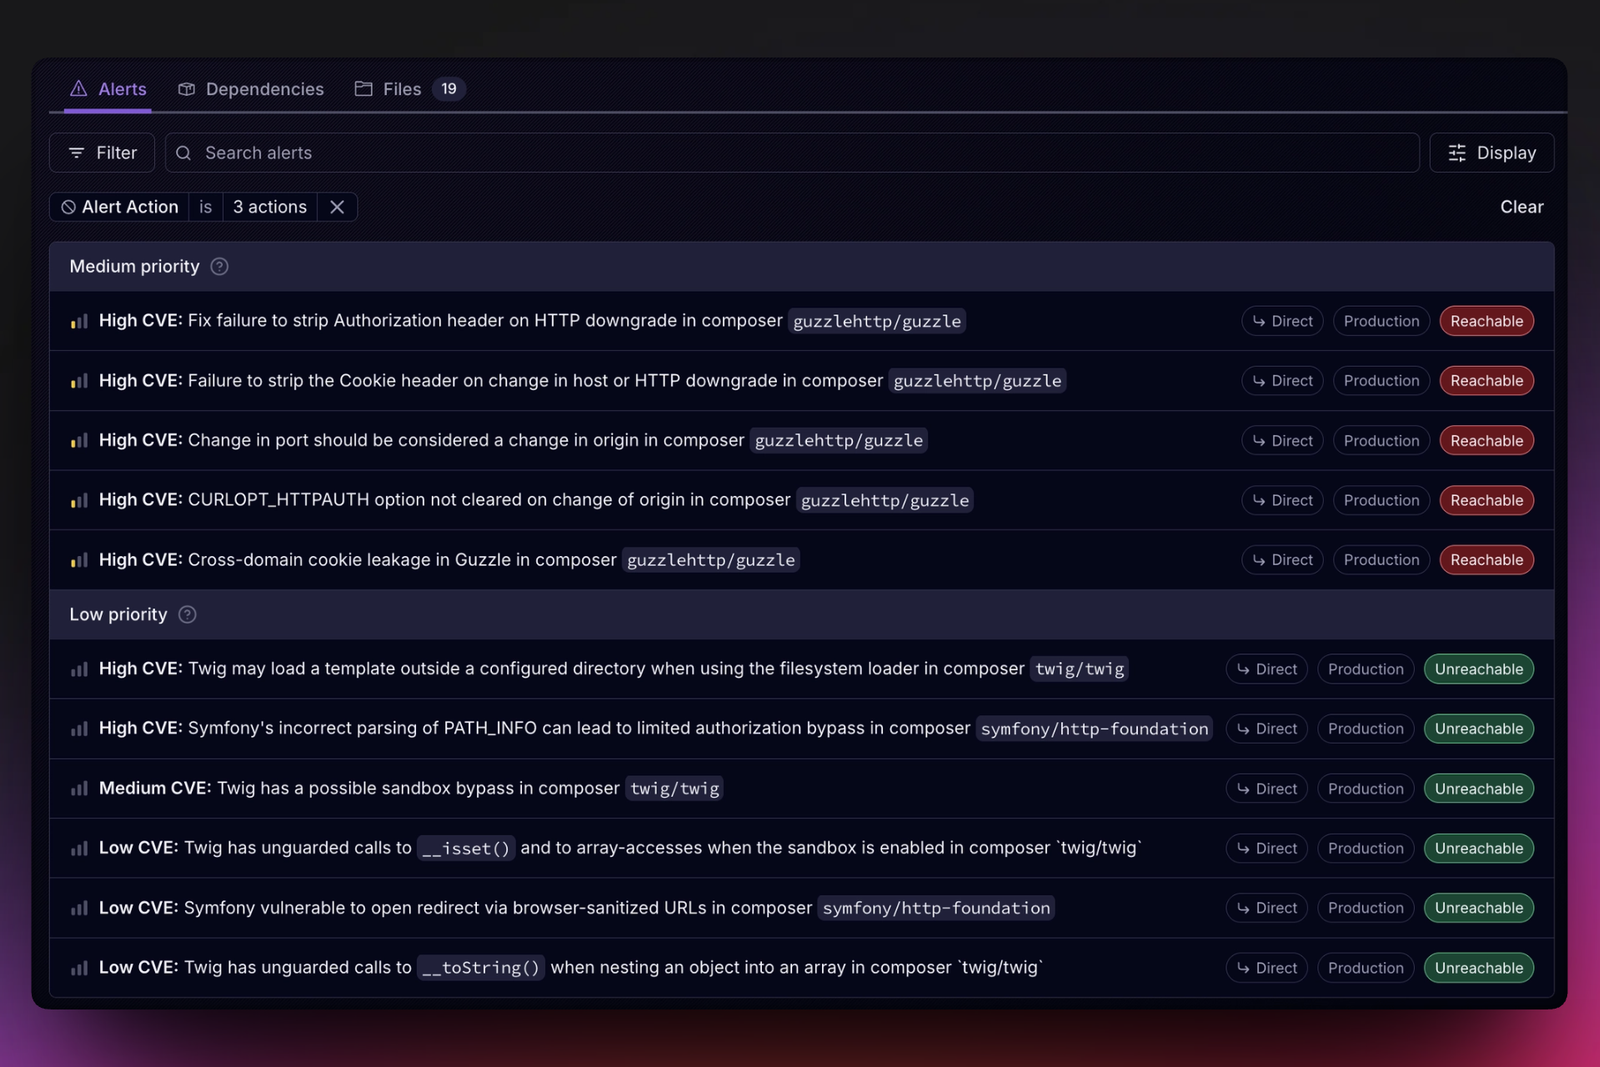This screenshot has width=1600, height=1067.
Task: Open the Filter menu
Action: [102, 153]
